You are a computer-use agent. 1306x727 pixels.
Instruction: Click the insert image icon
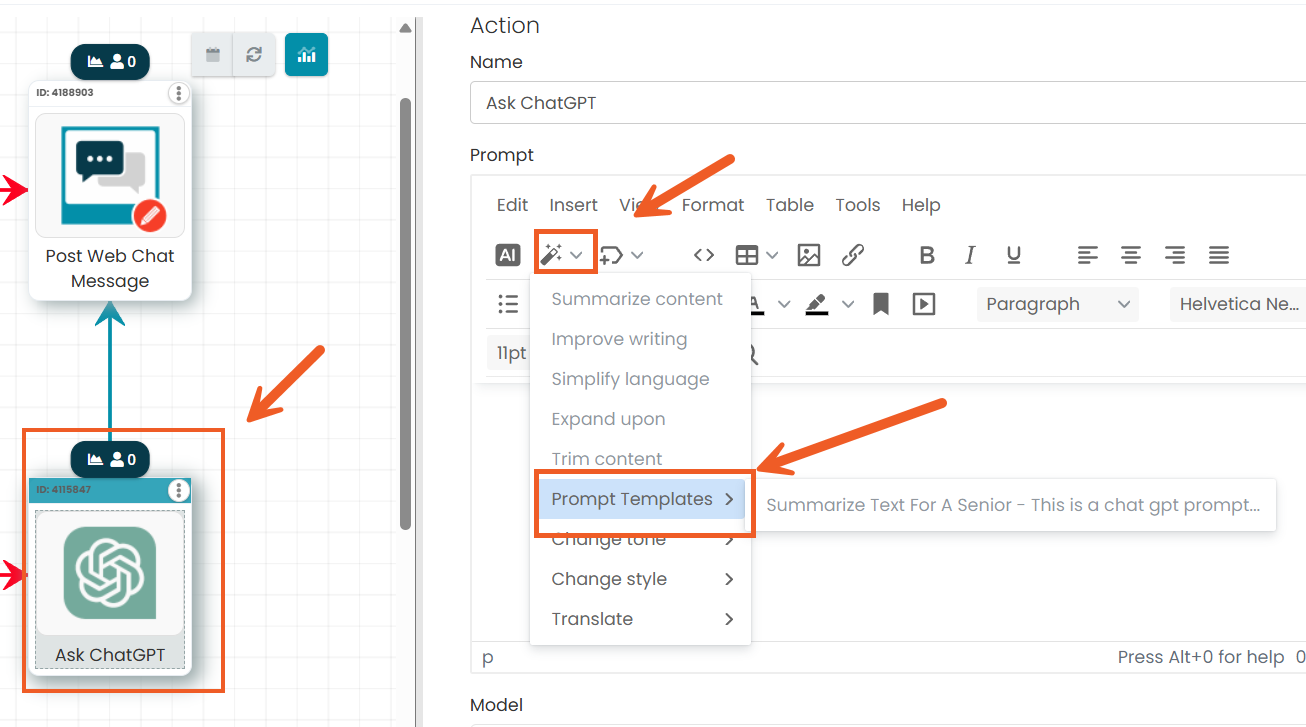click(x=809, y=255)
